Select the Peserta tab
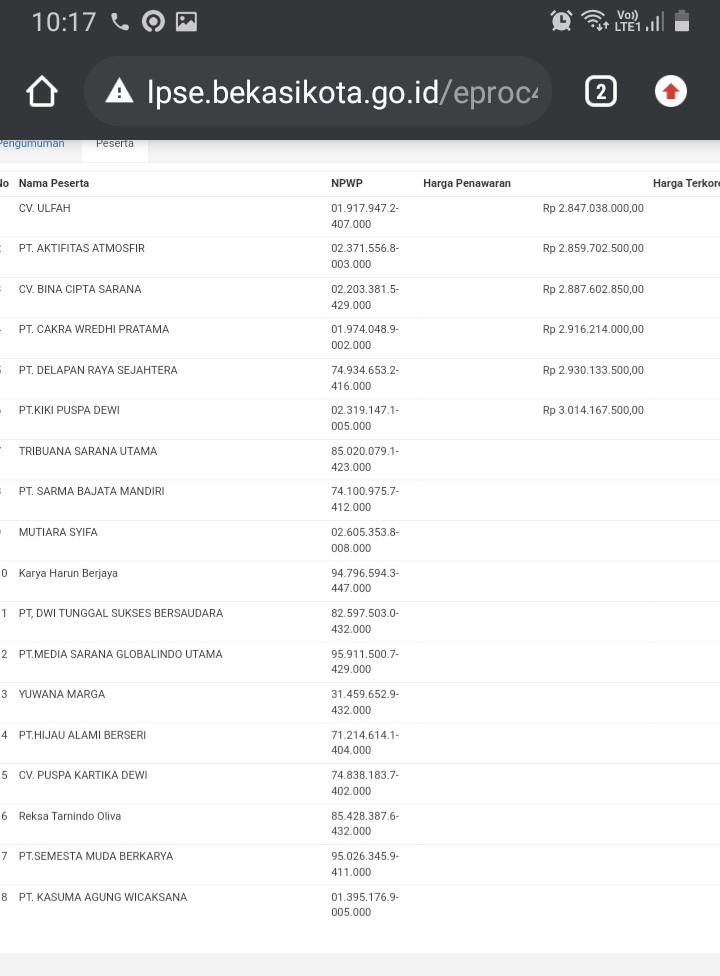This screenshot has width=720, height=976. point(115,144)
